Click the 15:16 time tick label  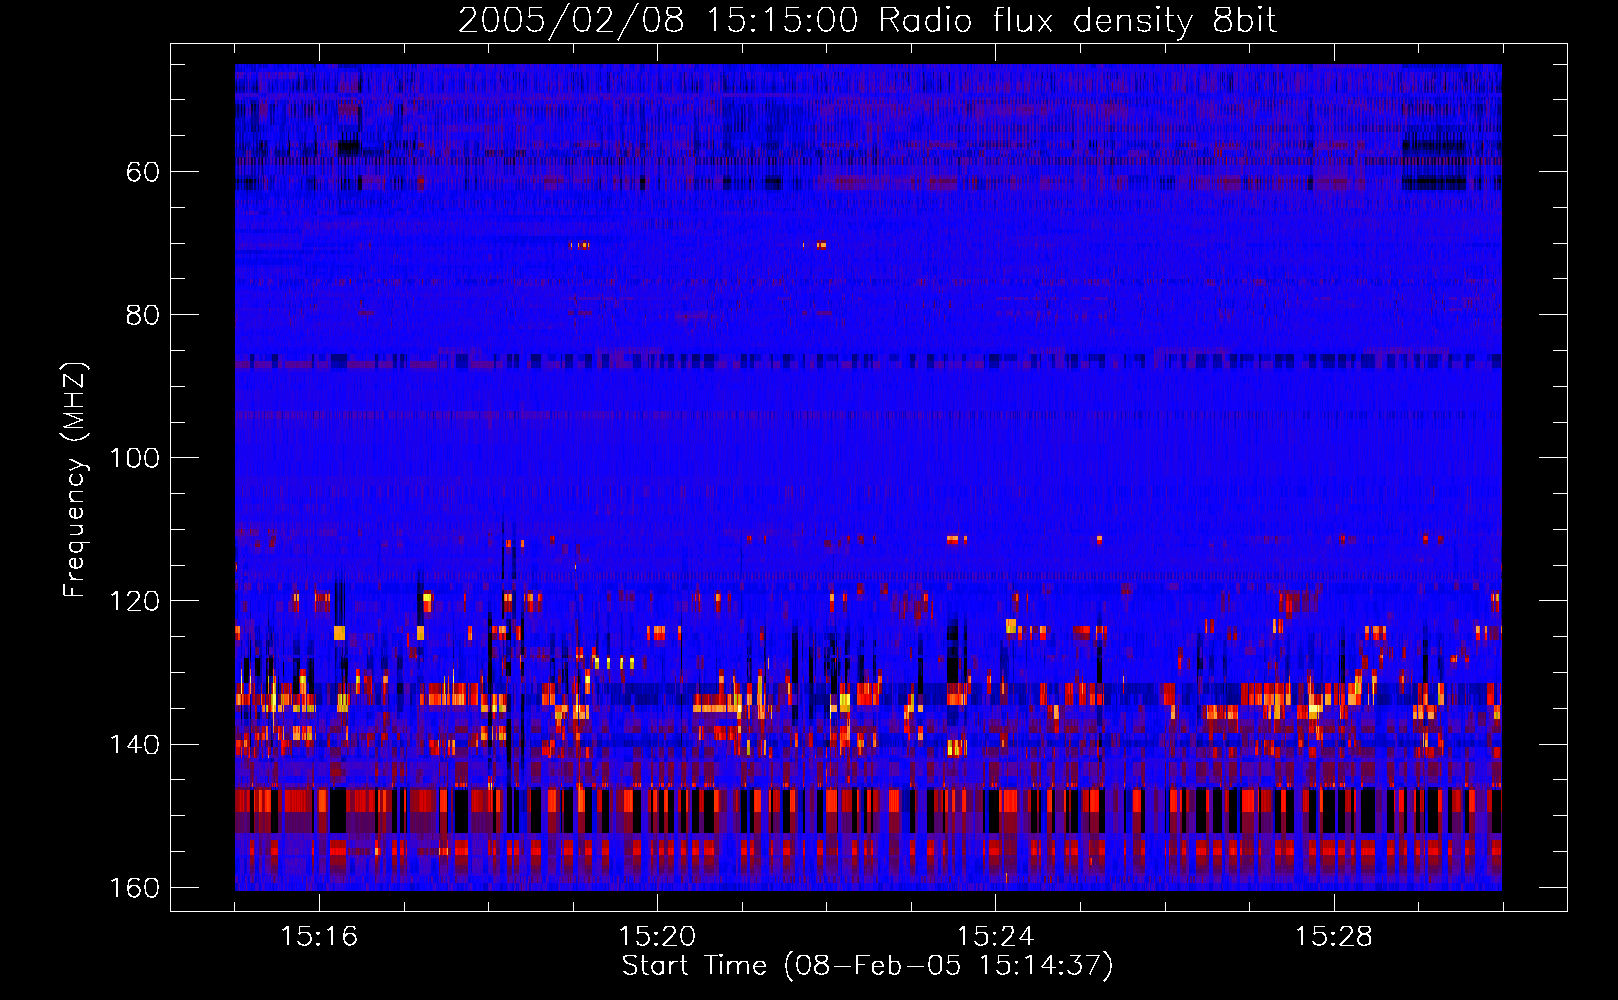(x=319, y=937)
